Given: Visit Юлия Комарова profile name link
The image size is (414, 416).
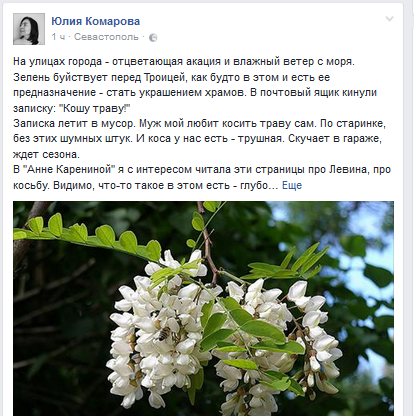Looking at the screenshot, I should click(96, 21).
